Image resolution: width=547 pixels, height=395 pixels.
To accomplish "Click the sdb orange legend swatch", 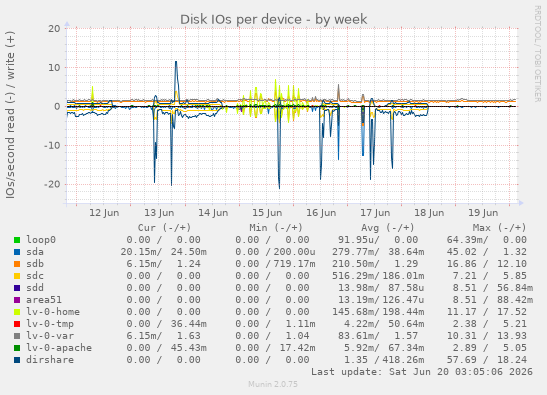I will [x=17, y=264].
